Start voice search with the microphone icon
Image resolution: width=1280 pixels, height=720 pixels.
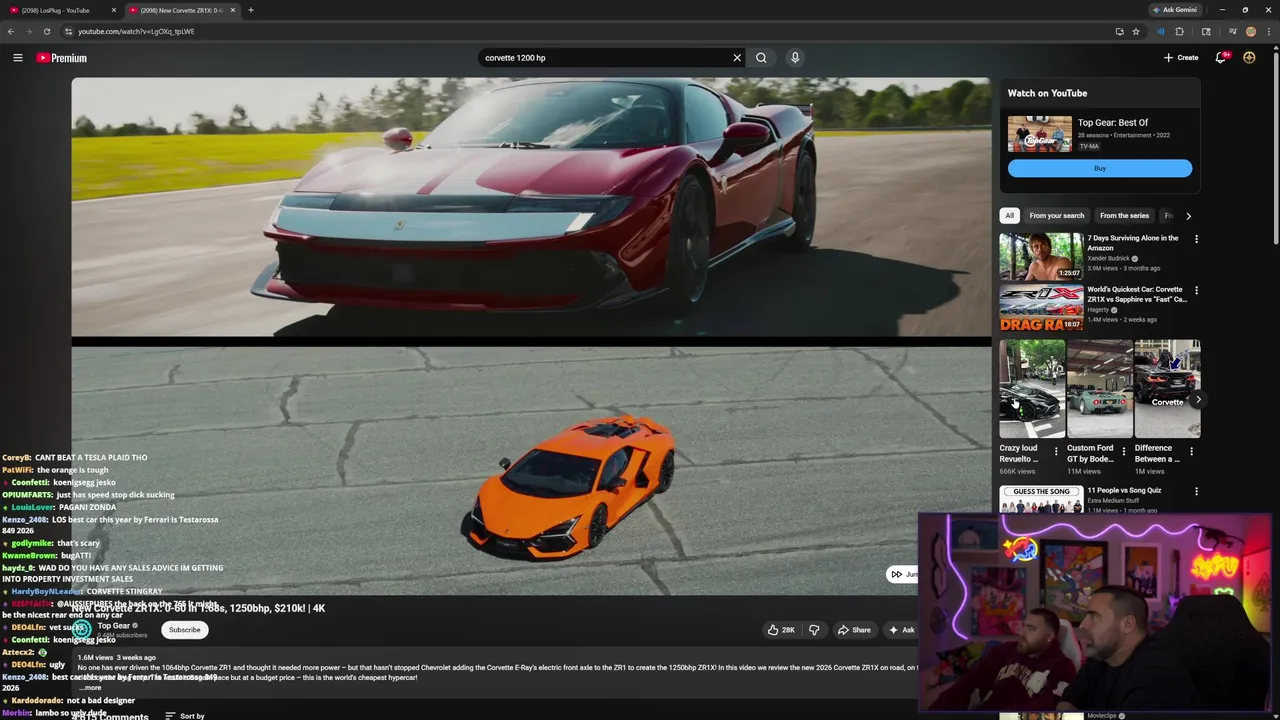pos(795,58)
